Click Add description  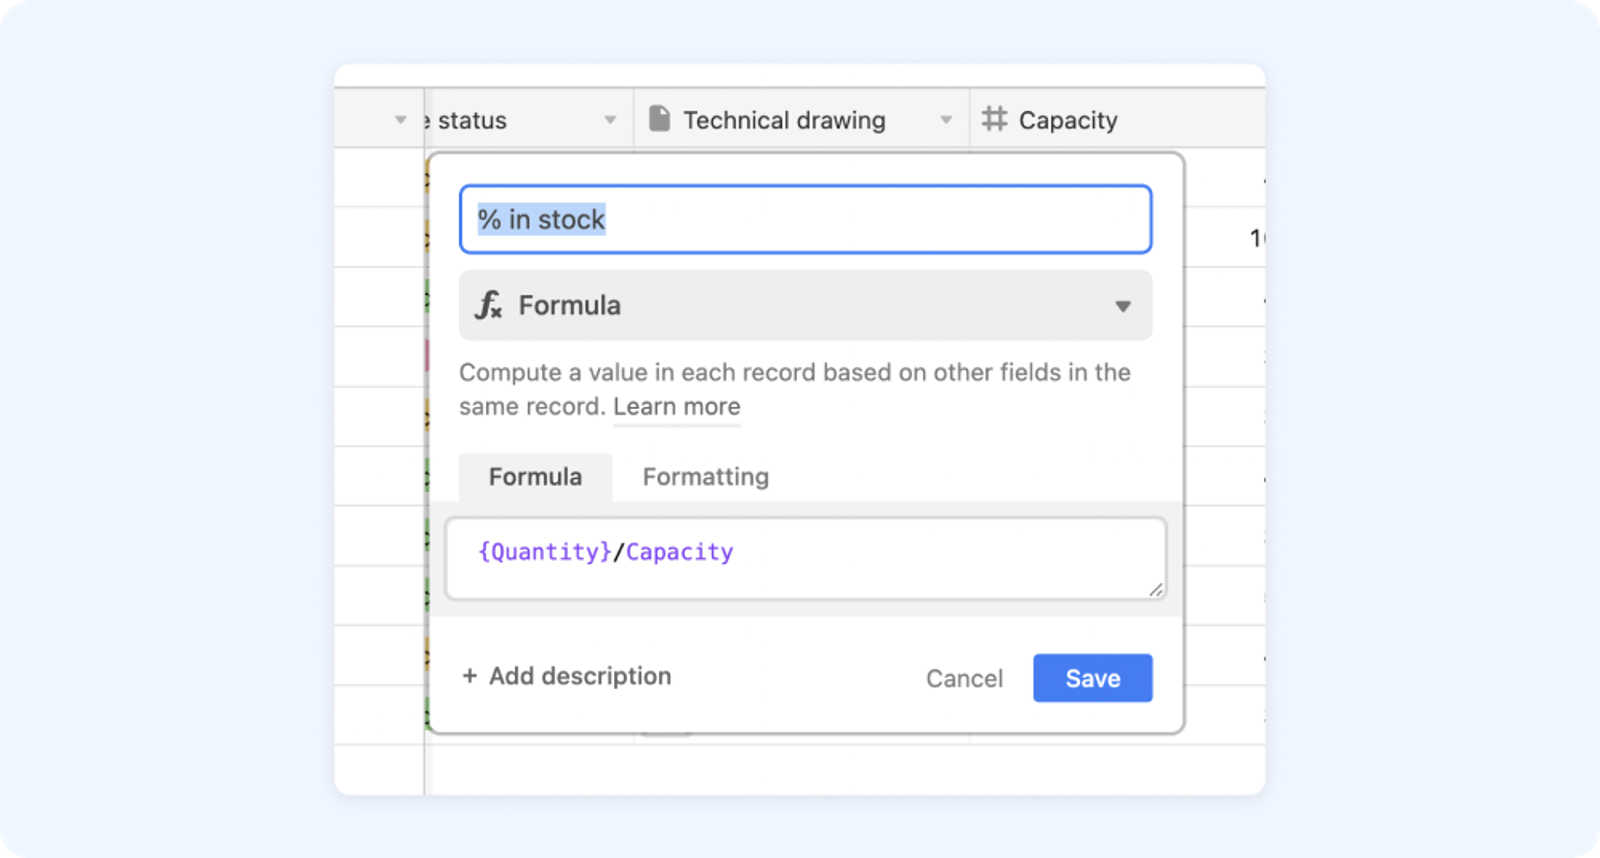point(566,676)
